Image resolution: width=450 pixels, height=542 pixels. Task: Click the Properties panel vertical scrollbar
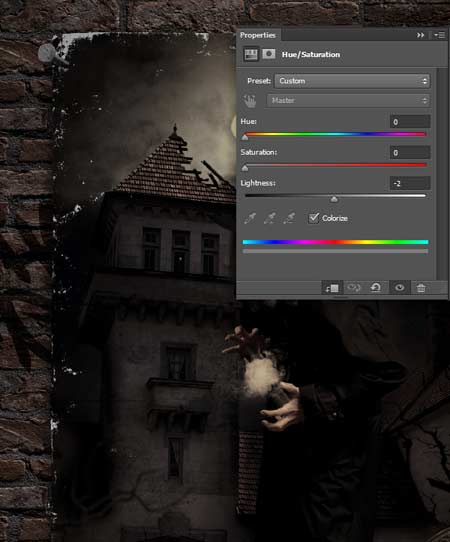[442, 174]
